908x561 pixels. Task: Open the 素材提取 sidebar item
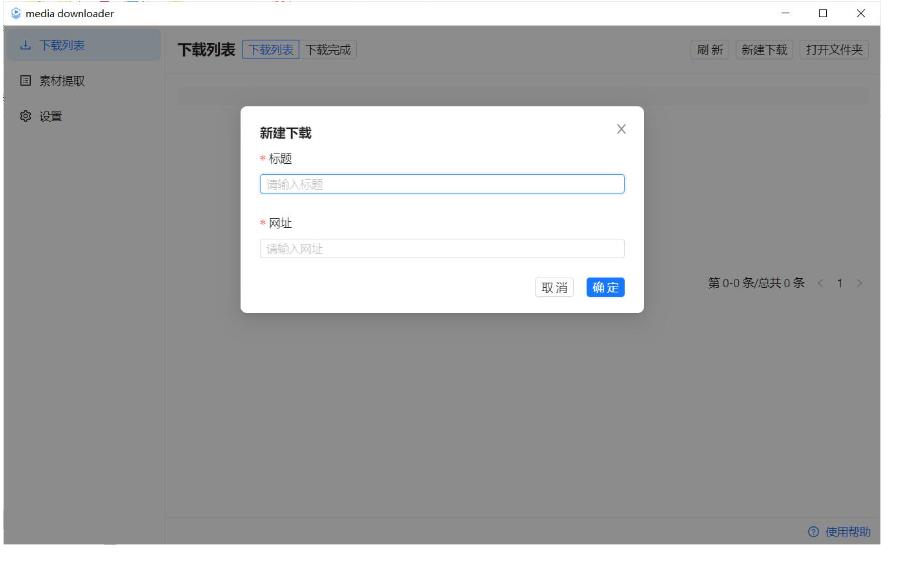60,81
